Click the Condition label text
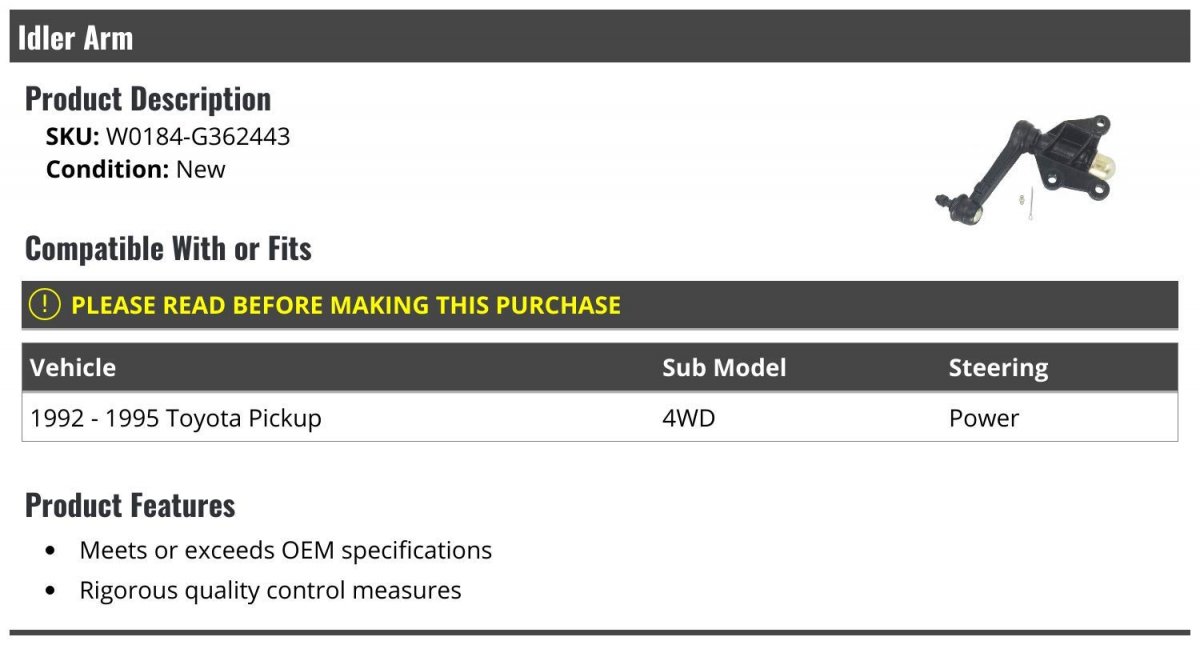 coord(108,169)
